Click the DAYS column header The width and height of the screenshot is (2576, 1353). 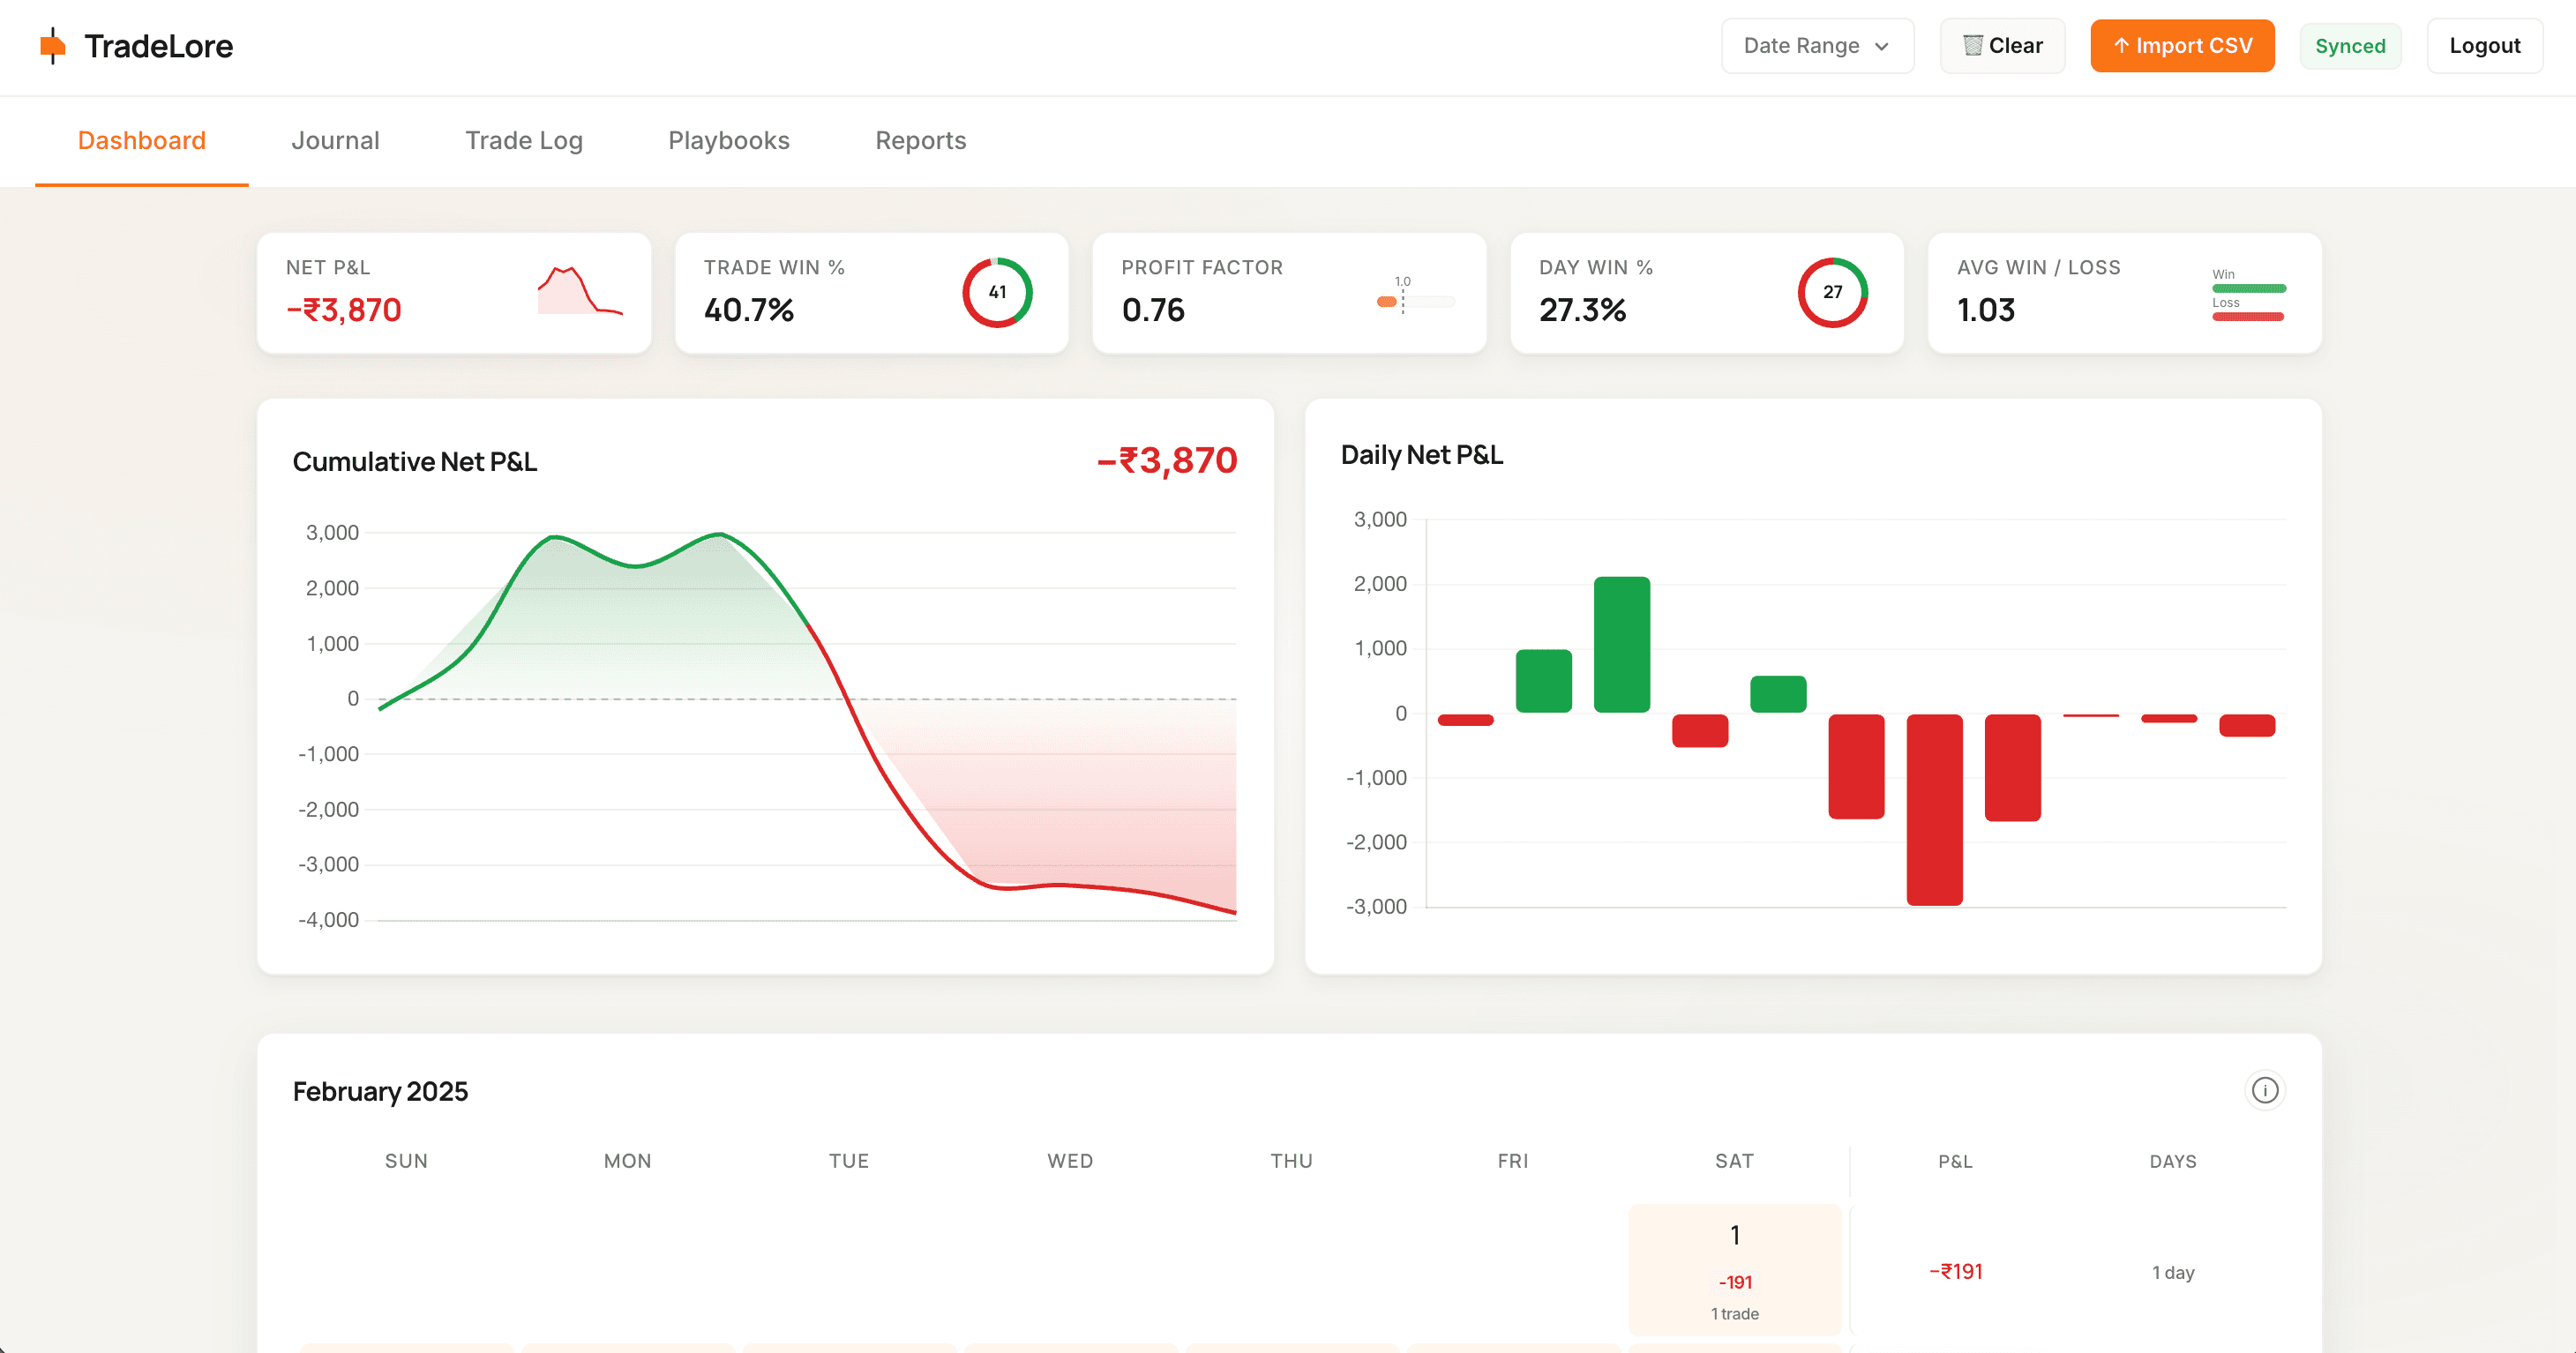click(x=2173, y=1161)
